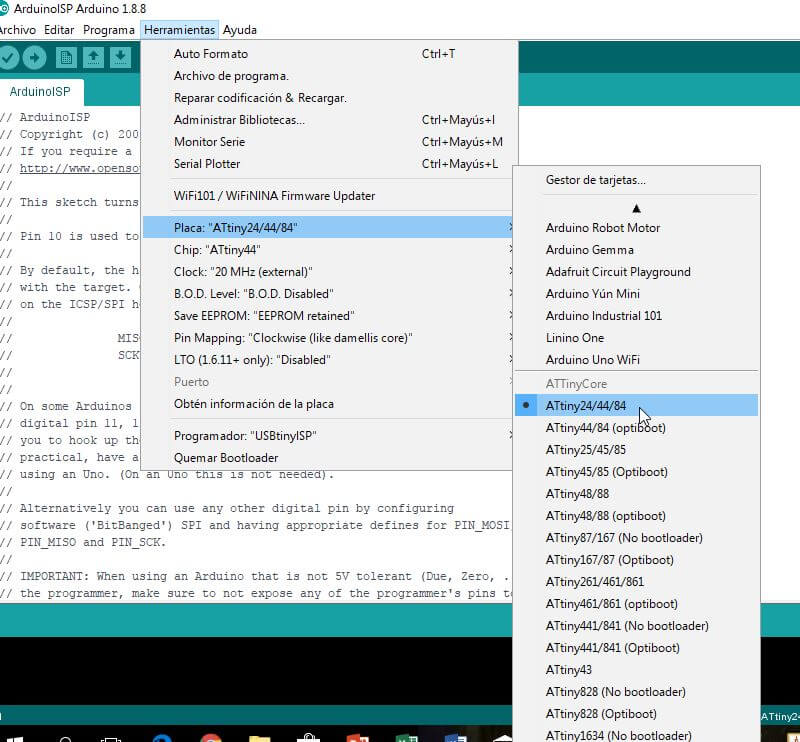The height and width of the screenshot is (742, 800).
Task: Select ATtiny167/87 (Optiboot)
Action: click(636, 559)
